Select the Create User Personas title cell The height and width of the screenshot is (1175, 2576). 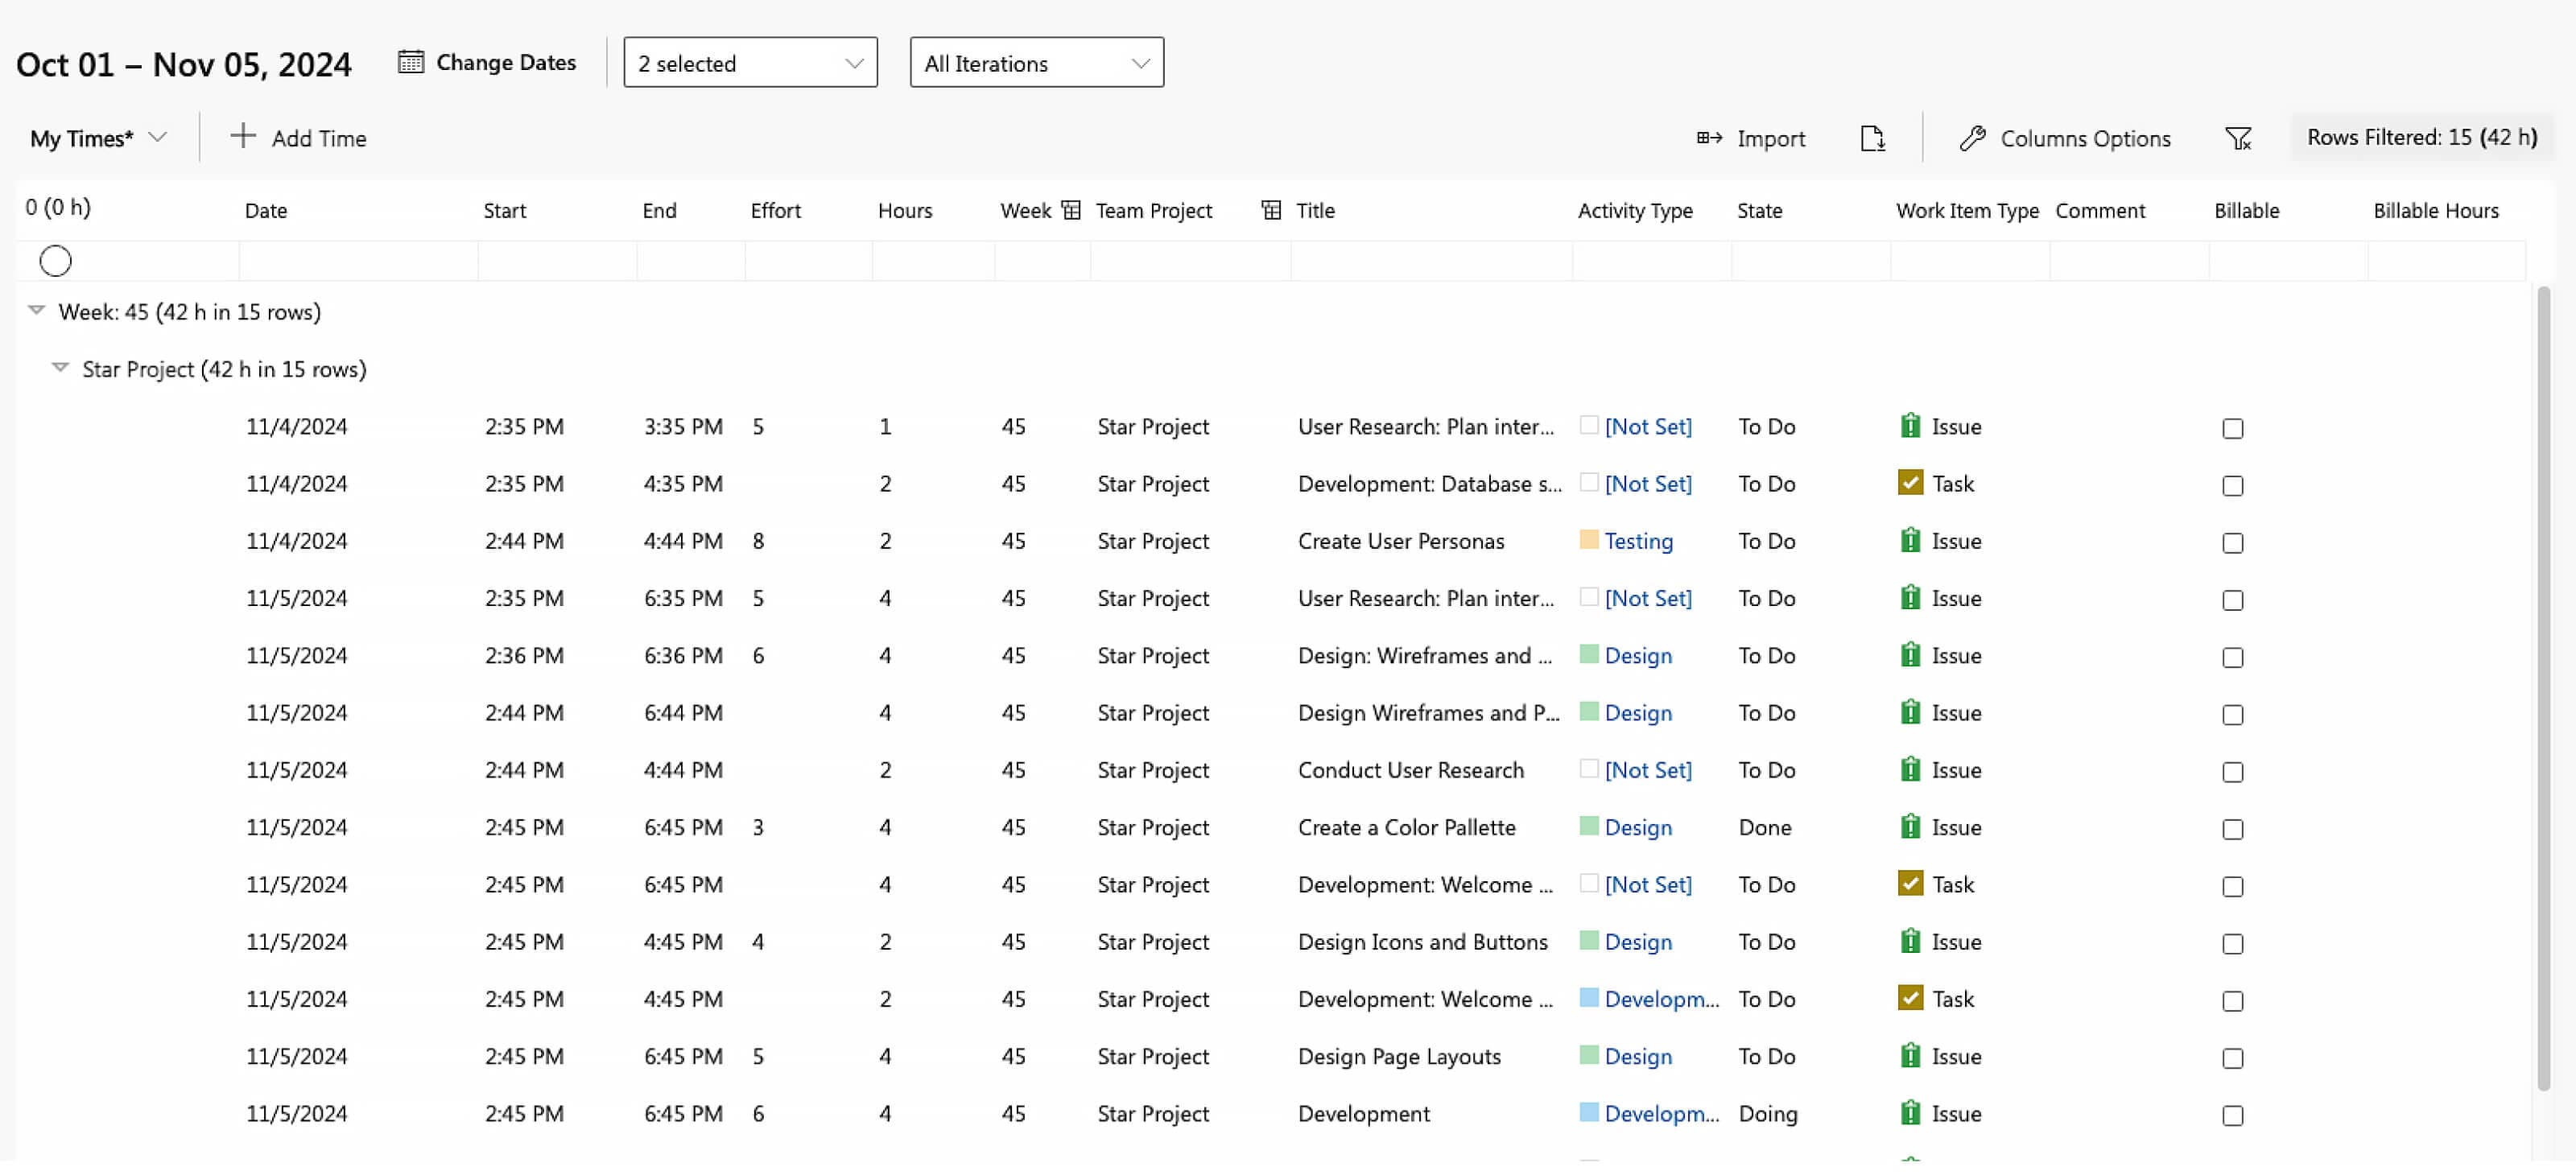coord(1400,541)
